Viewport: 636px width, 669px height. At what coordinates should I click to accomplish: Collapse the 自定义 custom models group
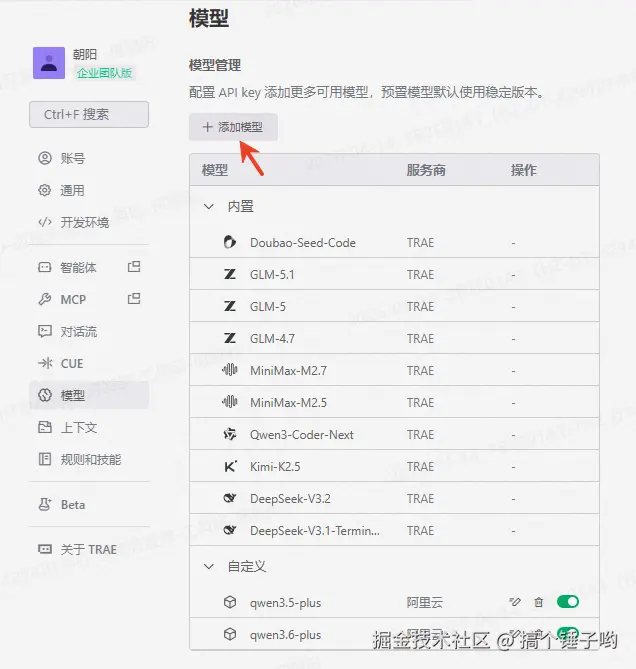[x=209, y=567]
